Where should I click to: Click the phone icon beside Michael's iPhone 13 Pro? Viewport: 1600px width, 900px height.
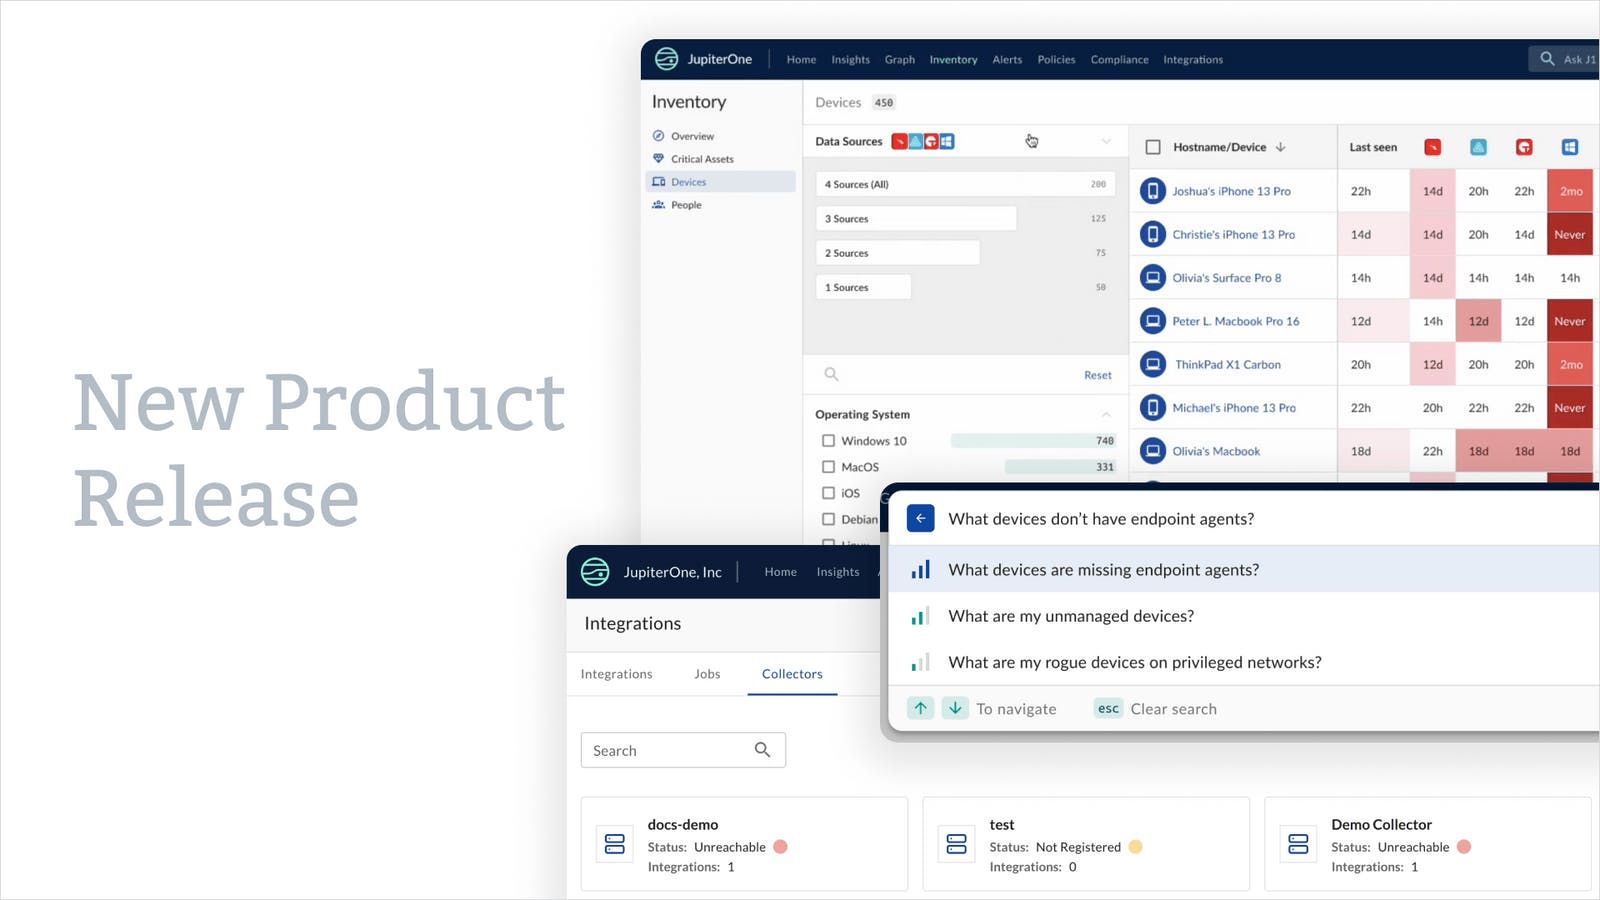tap(1153, 408)
